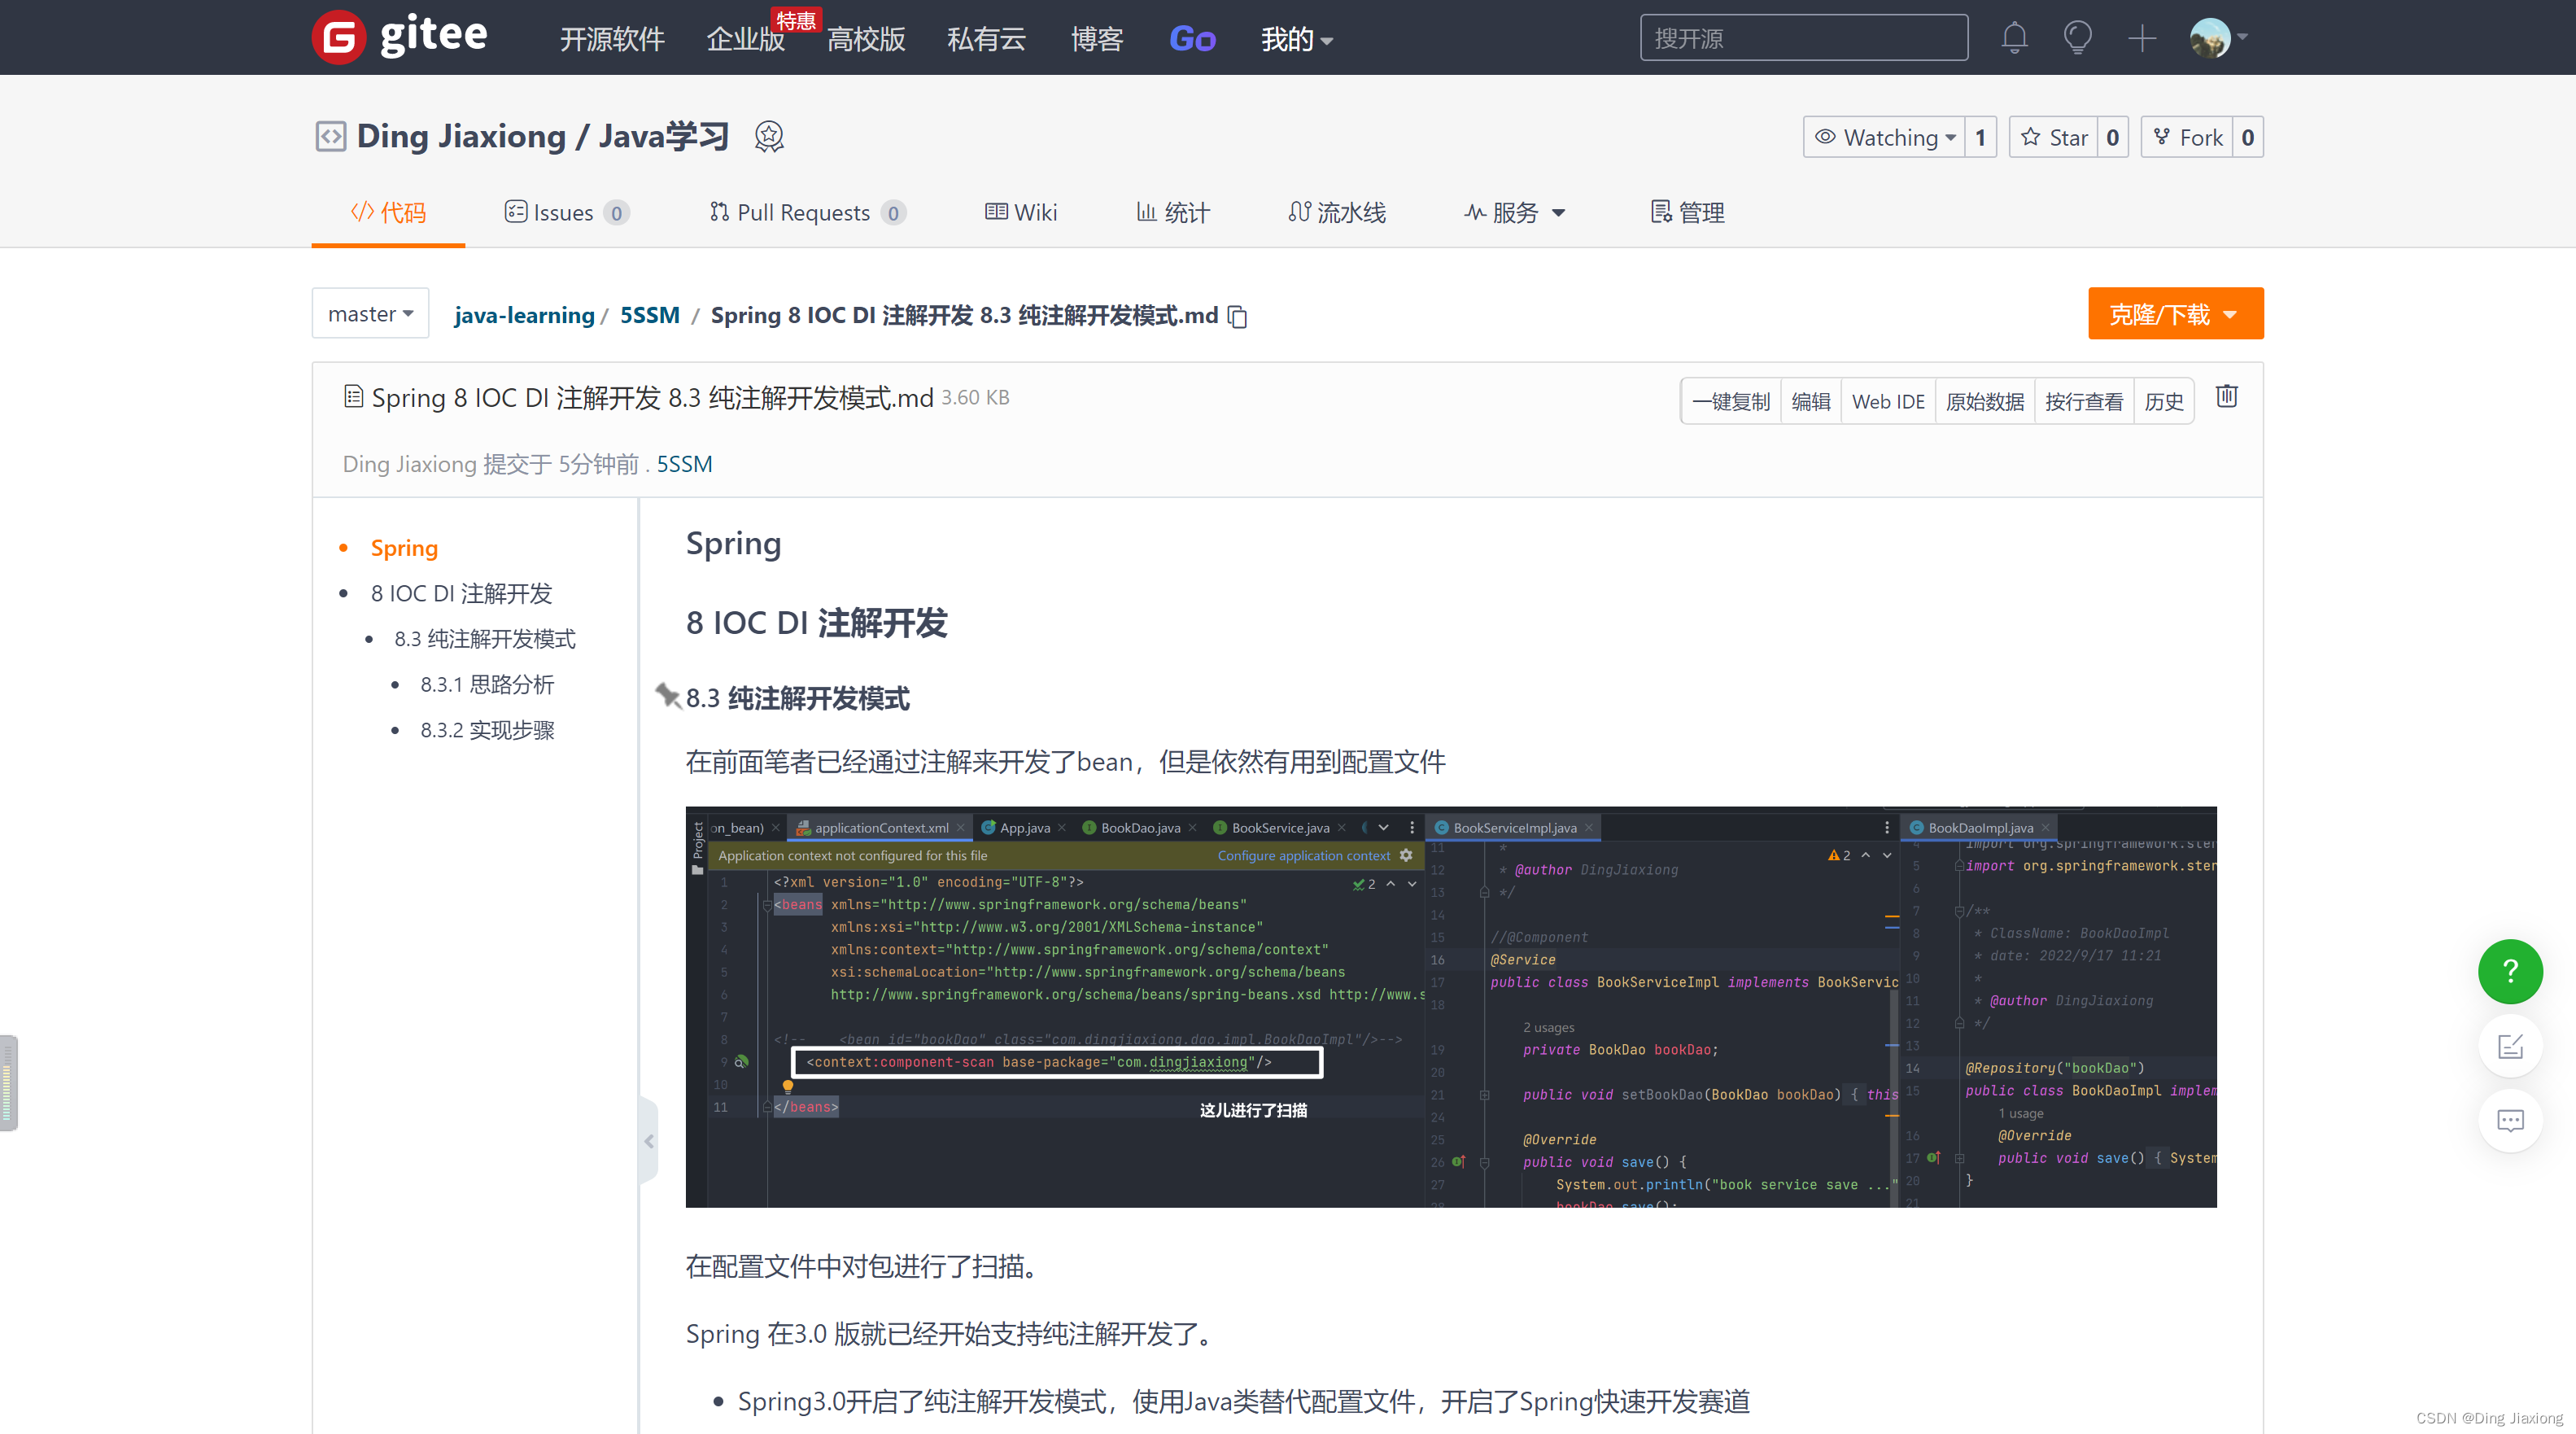Screen dimensions: 2576x1434
Task: Open the java-learning breadcrumb link
Action: click(x=524, y=315)
